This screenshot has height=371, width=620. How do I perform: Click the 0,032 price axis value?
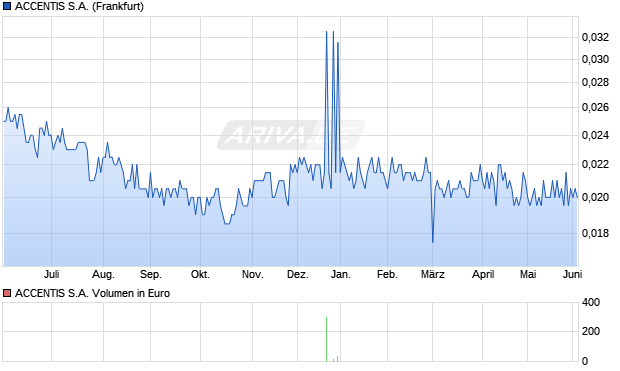pyautogui.click(x=595, y=38)
